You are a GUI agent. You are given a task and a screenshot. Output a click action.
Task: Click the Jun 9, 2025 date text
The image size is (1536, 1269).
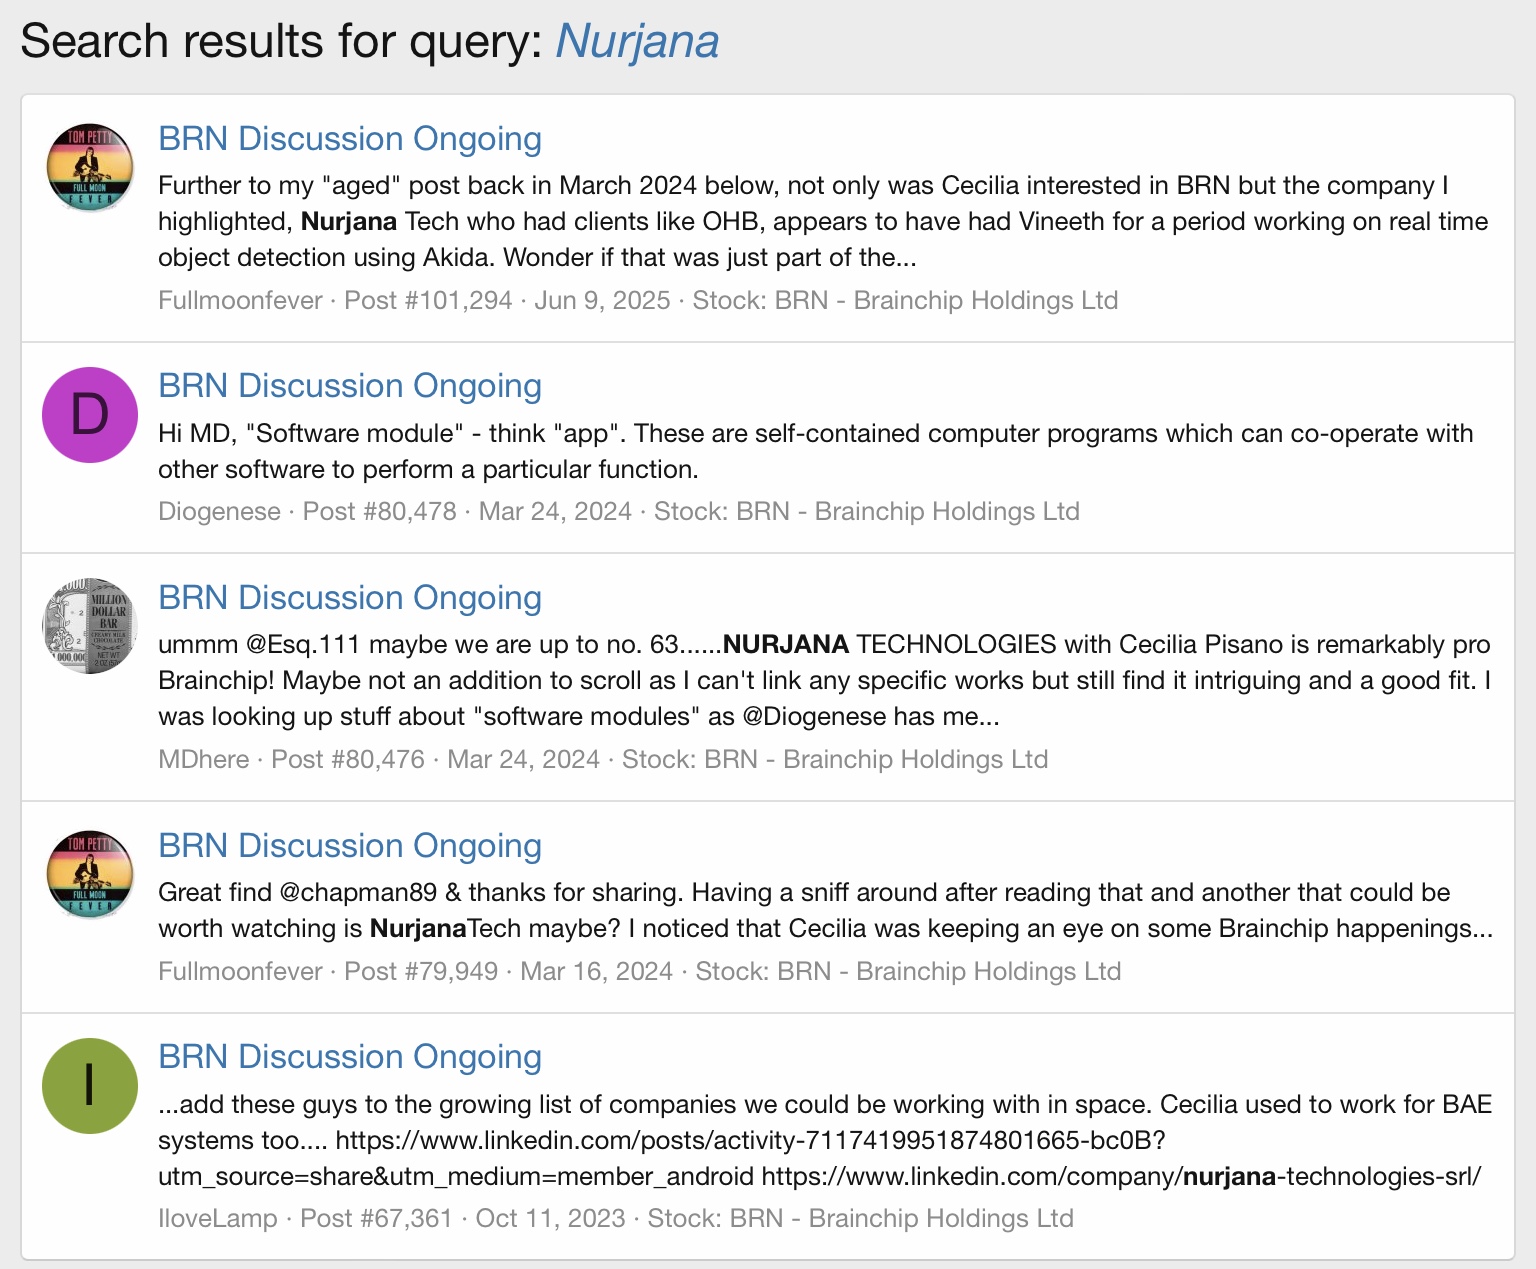[602, 301]
